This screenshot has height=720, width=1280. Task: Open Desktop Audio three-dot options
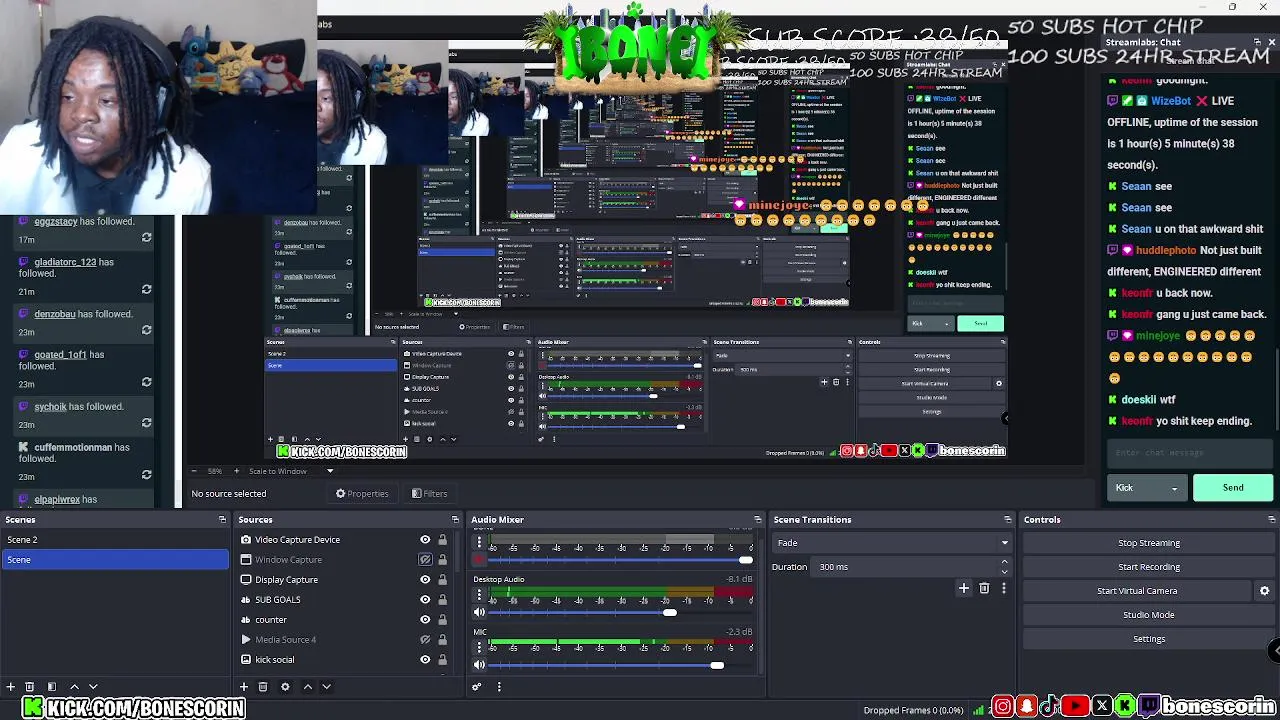(x=479, y=596)
